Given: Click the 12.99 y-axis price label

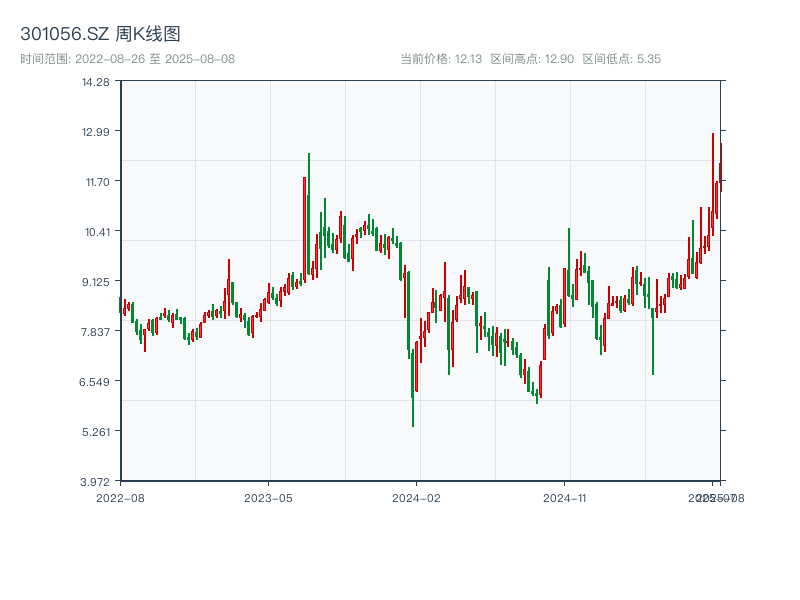Looking at the screenshot, I should pyautogui.click(x=96, y=132).
